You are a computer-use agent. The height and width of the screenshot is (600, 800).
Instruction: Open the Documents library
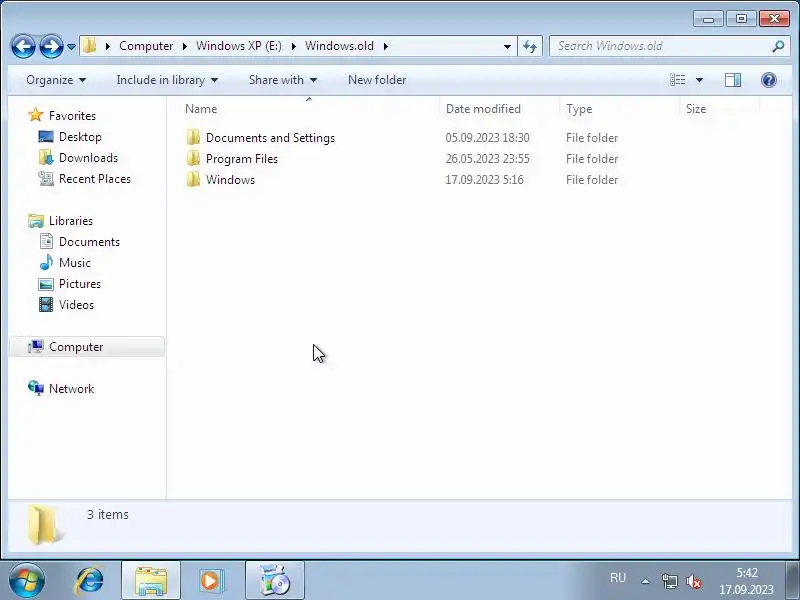tap(89, 242)
